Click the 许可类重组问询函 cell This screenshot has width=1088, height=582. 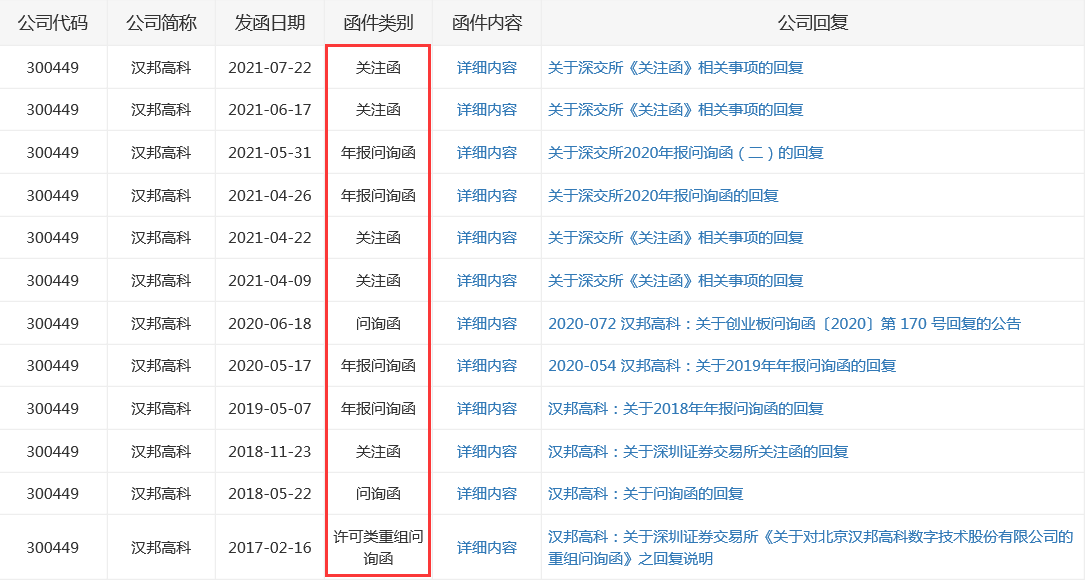[x=378, y=548]
